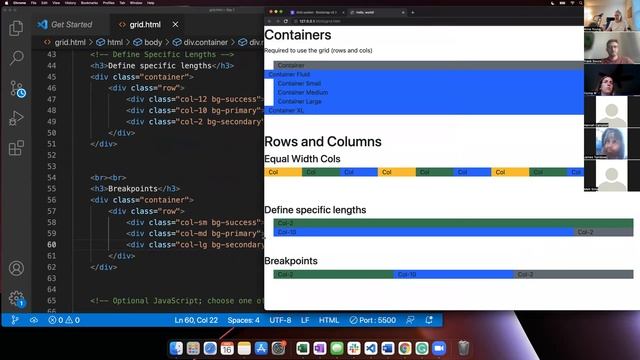This screenshot has width=640, height=360.
Task: Open Bookmarks menu in macOS menu bar
Action: point(89,3)
